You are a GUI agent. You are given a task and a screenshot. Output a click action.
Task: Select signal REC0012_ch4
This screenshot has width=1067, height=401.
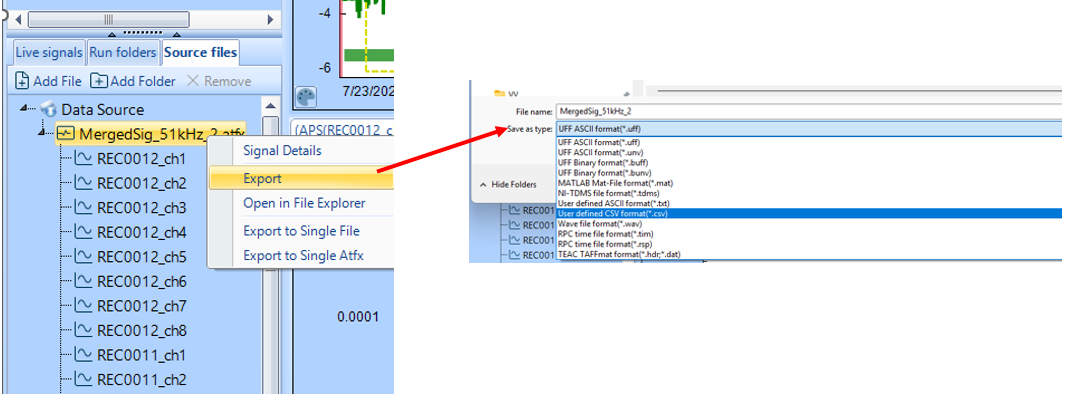(x=142, y=232)
